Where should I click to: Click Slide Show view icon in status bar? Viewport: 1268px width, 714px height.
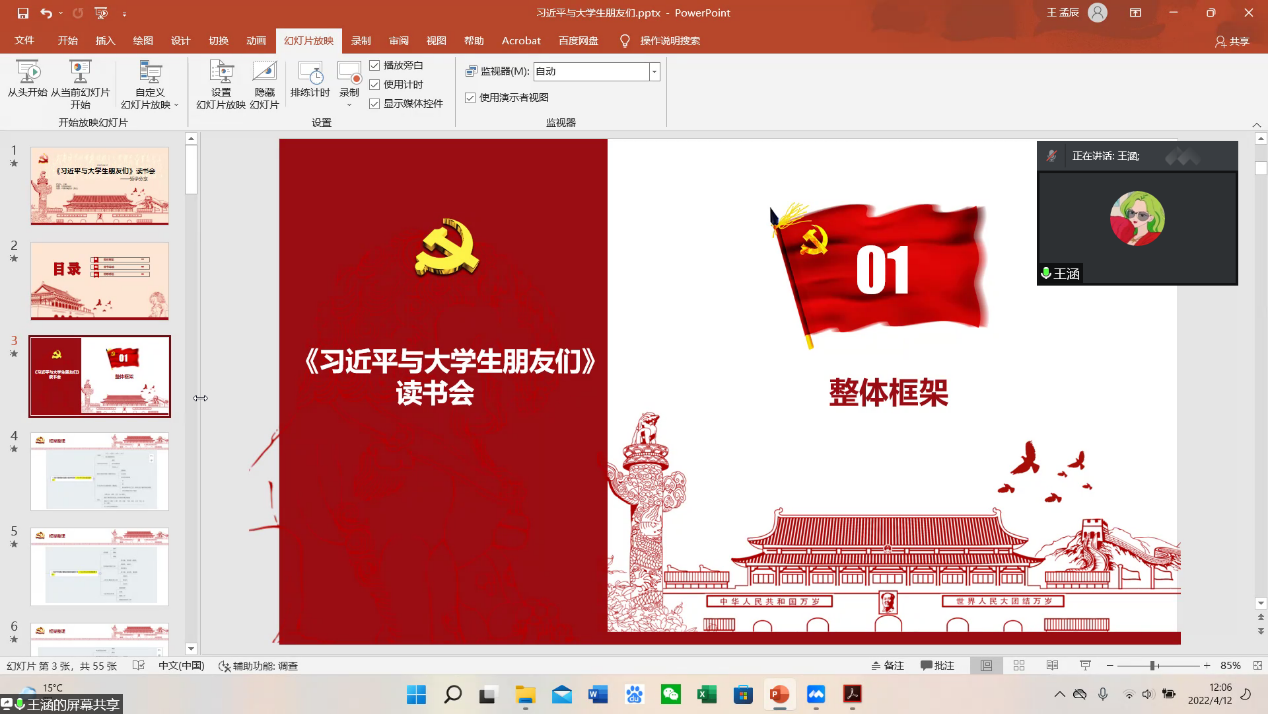1085,666
